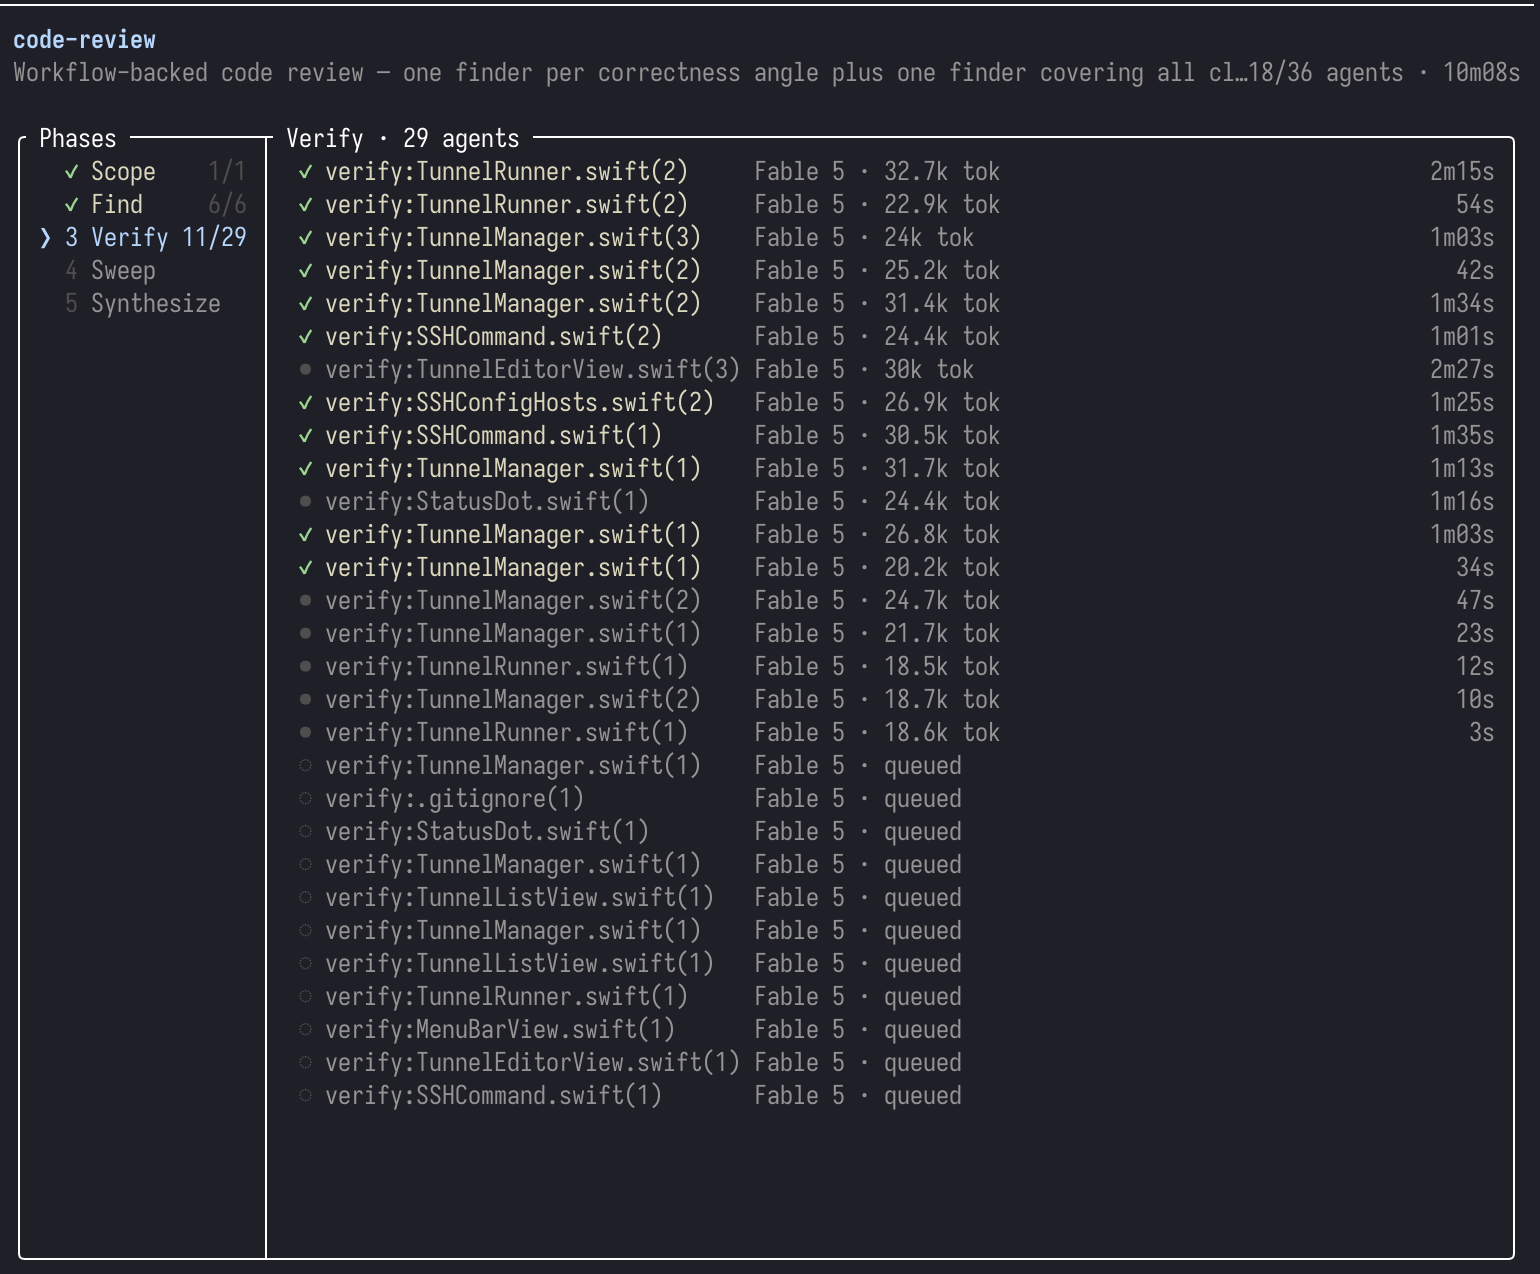Click the checkmark on the 32.7k tok TunnelRunner row
1540x1274 pixels.
[x=306, y=172]
